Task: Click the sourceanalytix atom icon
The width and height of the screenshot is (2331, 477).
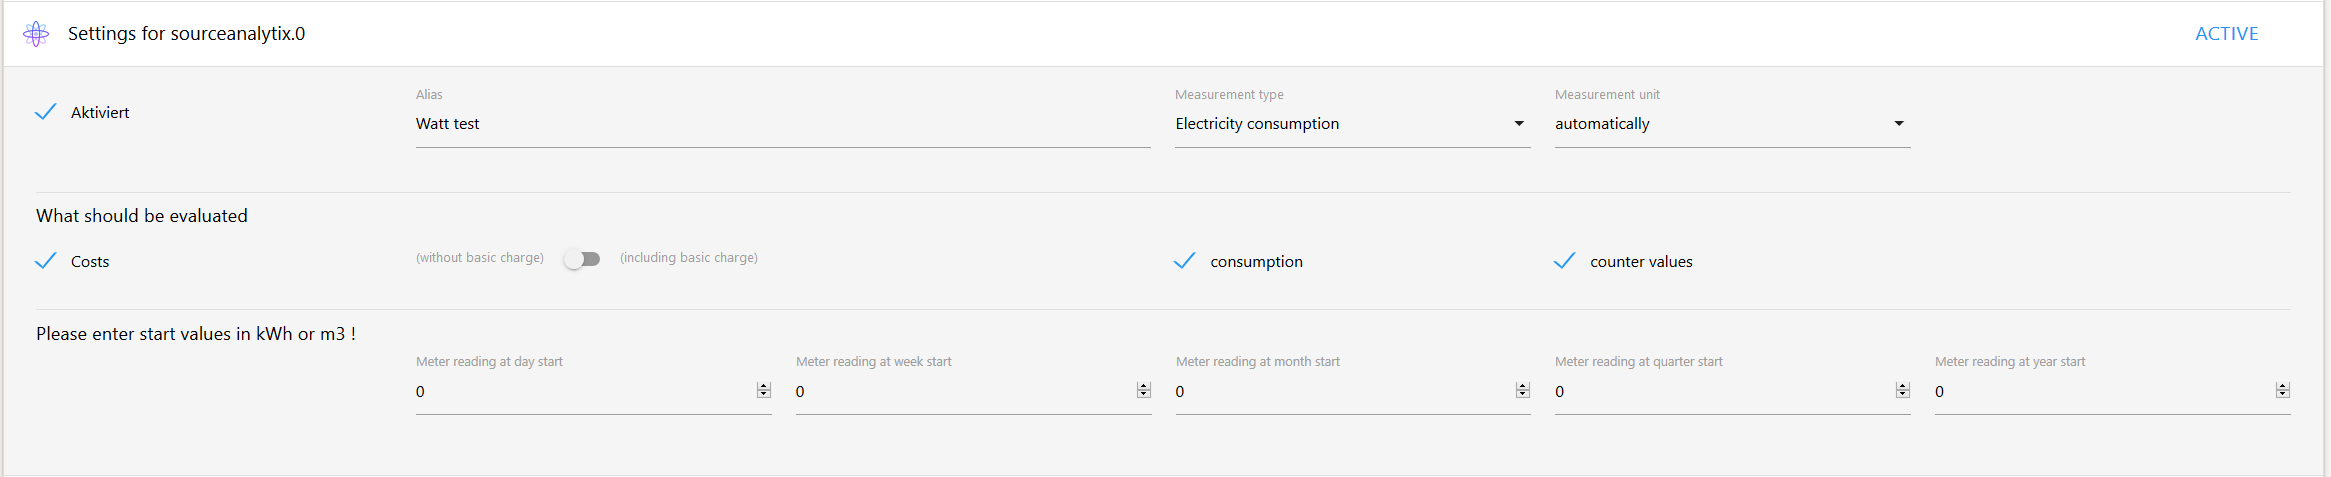Action: click(36, 34)
